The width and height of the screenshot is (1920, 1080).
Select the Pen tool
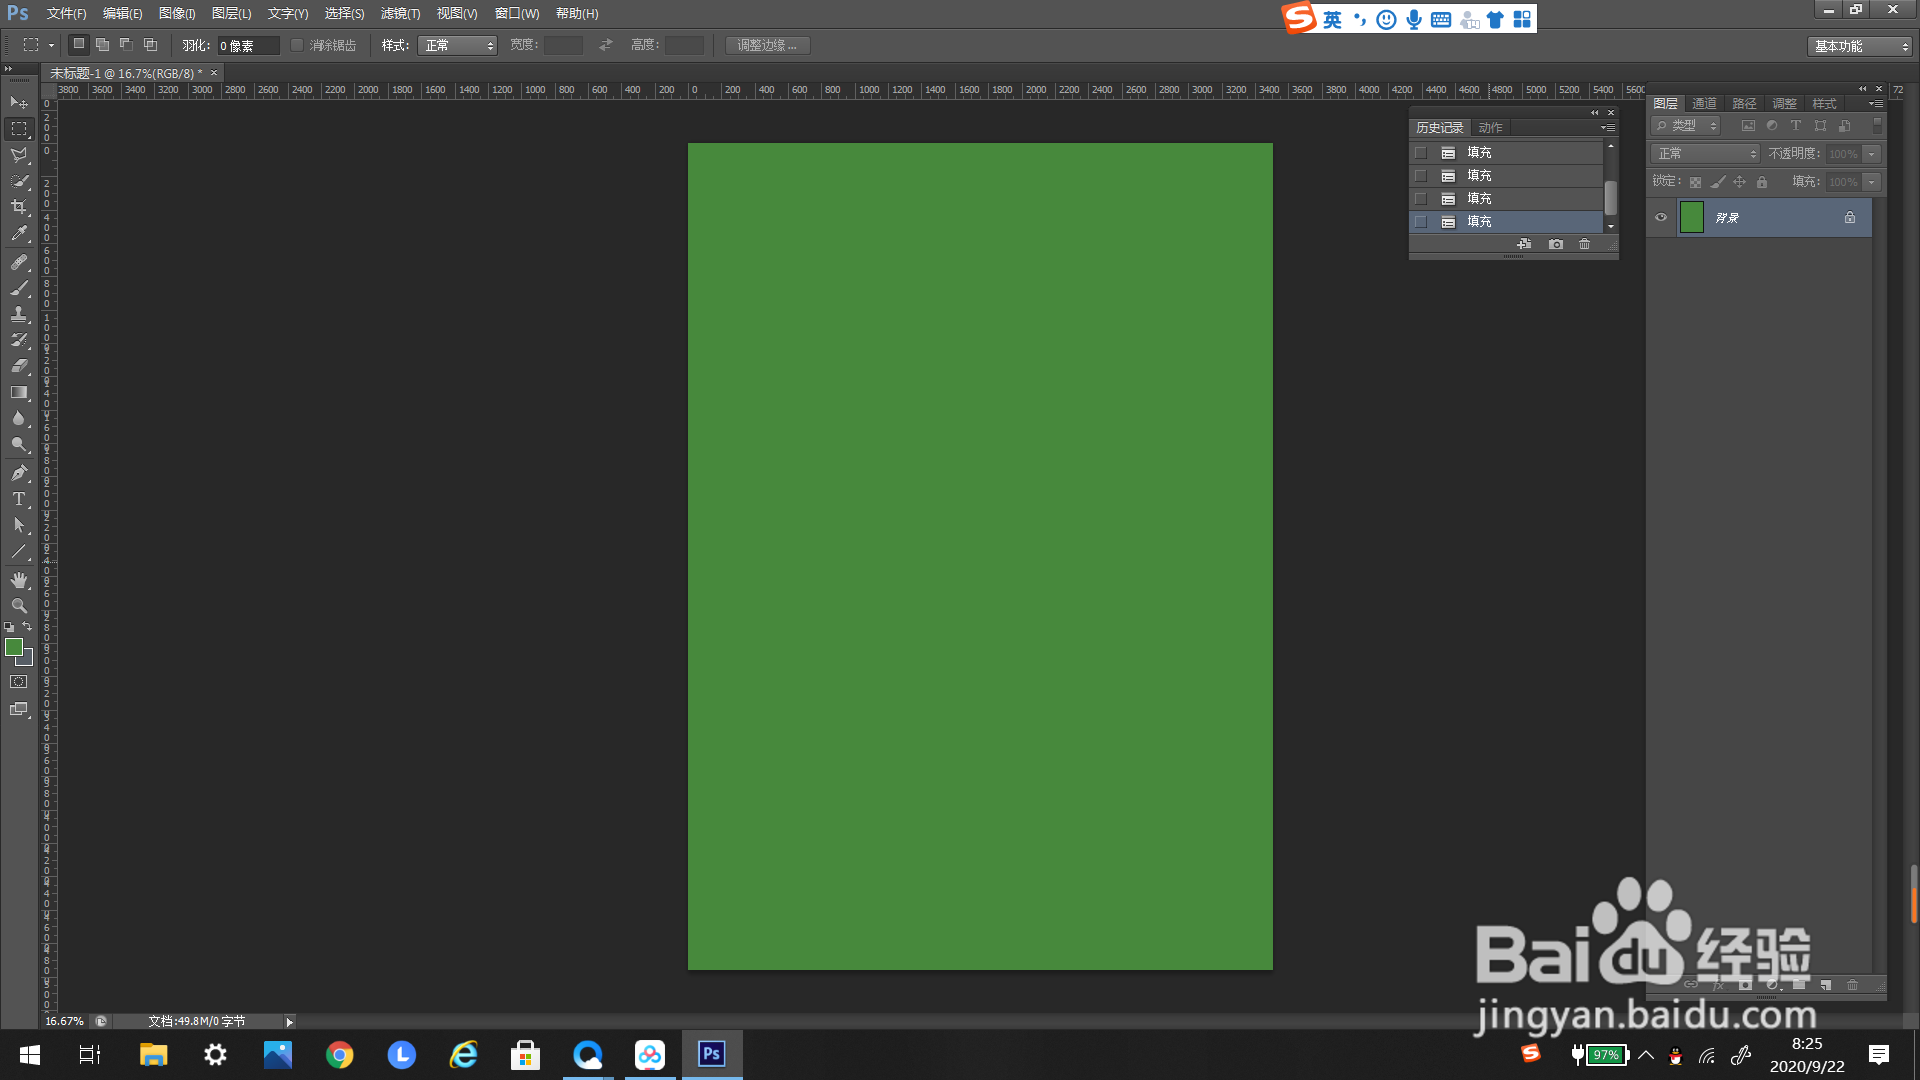(x=19, y=473)
